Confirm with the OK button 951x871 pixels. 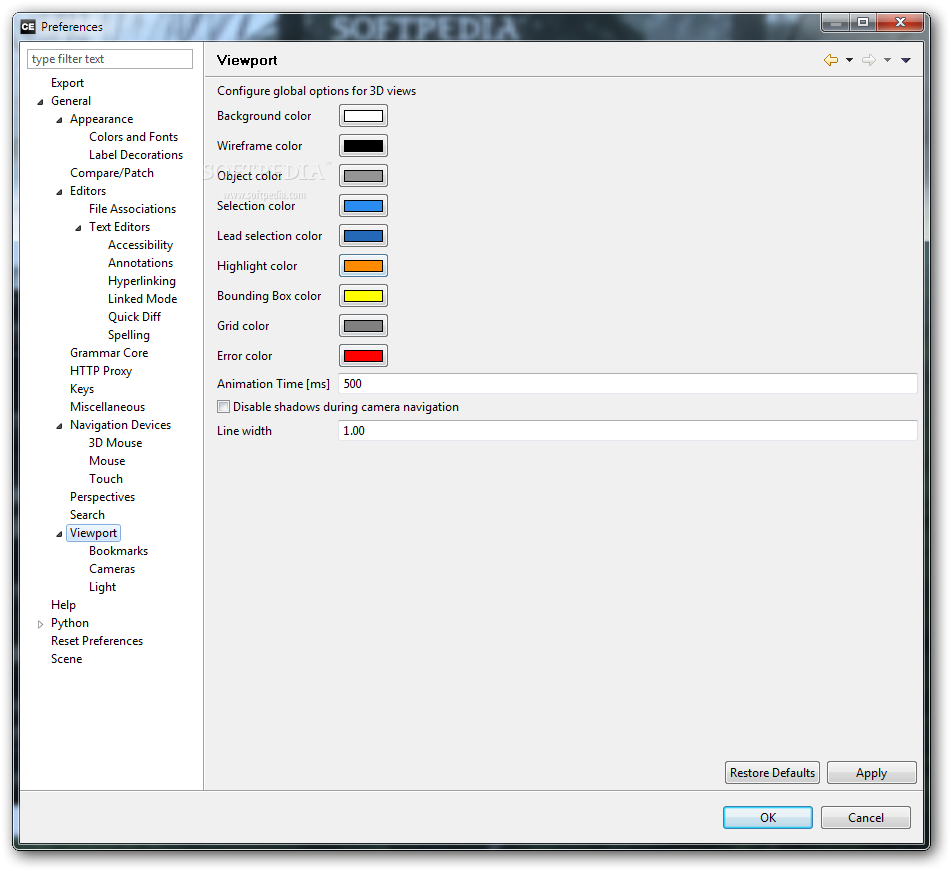click(768, 818)
